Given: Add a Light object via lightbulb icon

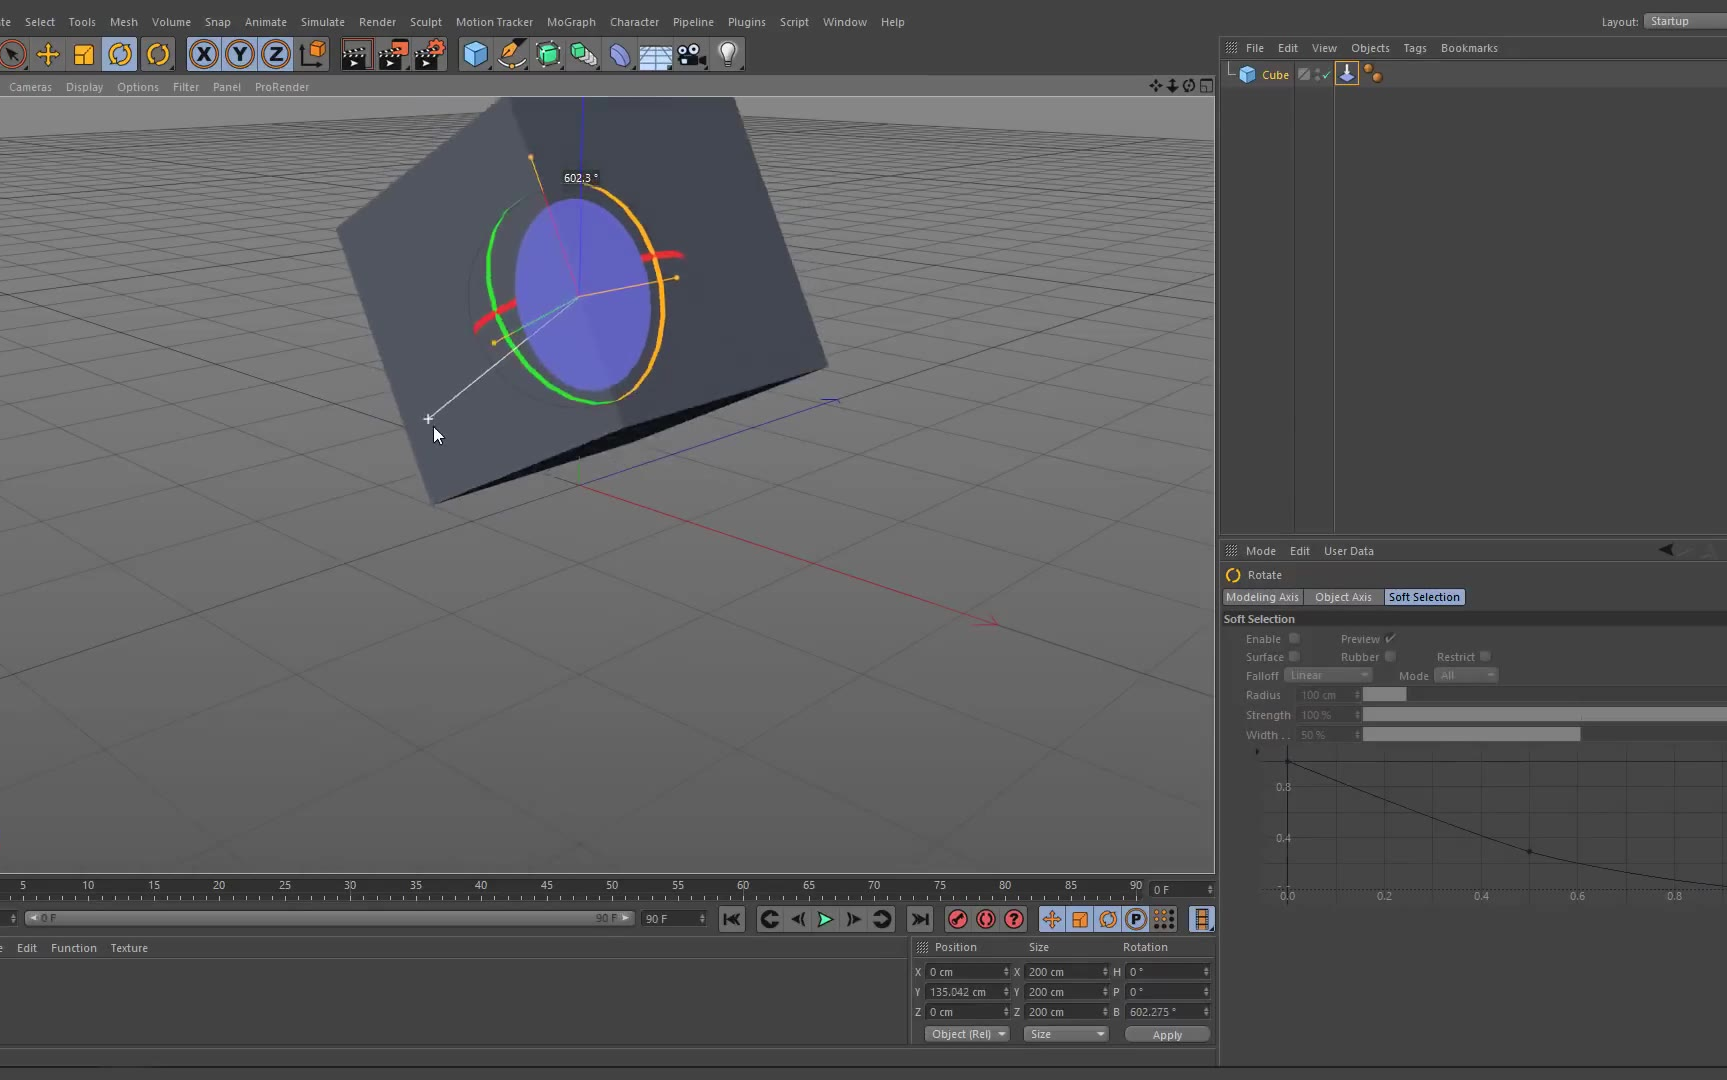Looking at the screenshot, I should tap(728, 55).
